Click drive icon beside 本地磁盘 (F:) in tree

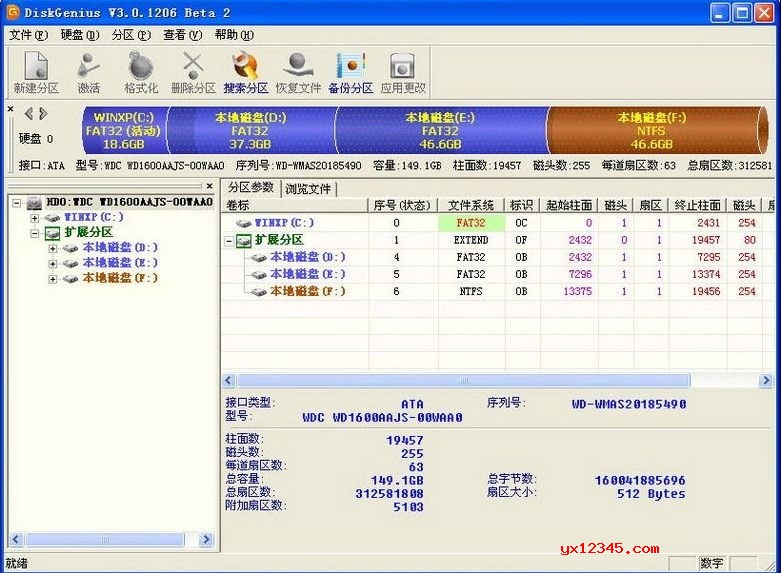coord(70,279)
